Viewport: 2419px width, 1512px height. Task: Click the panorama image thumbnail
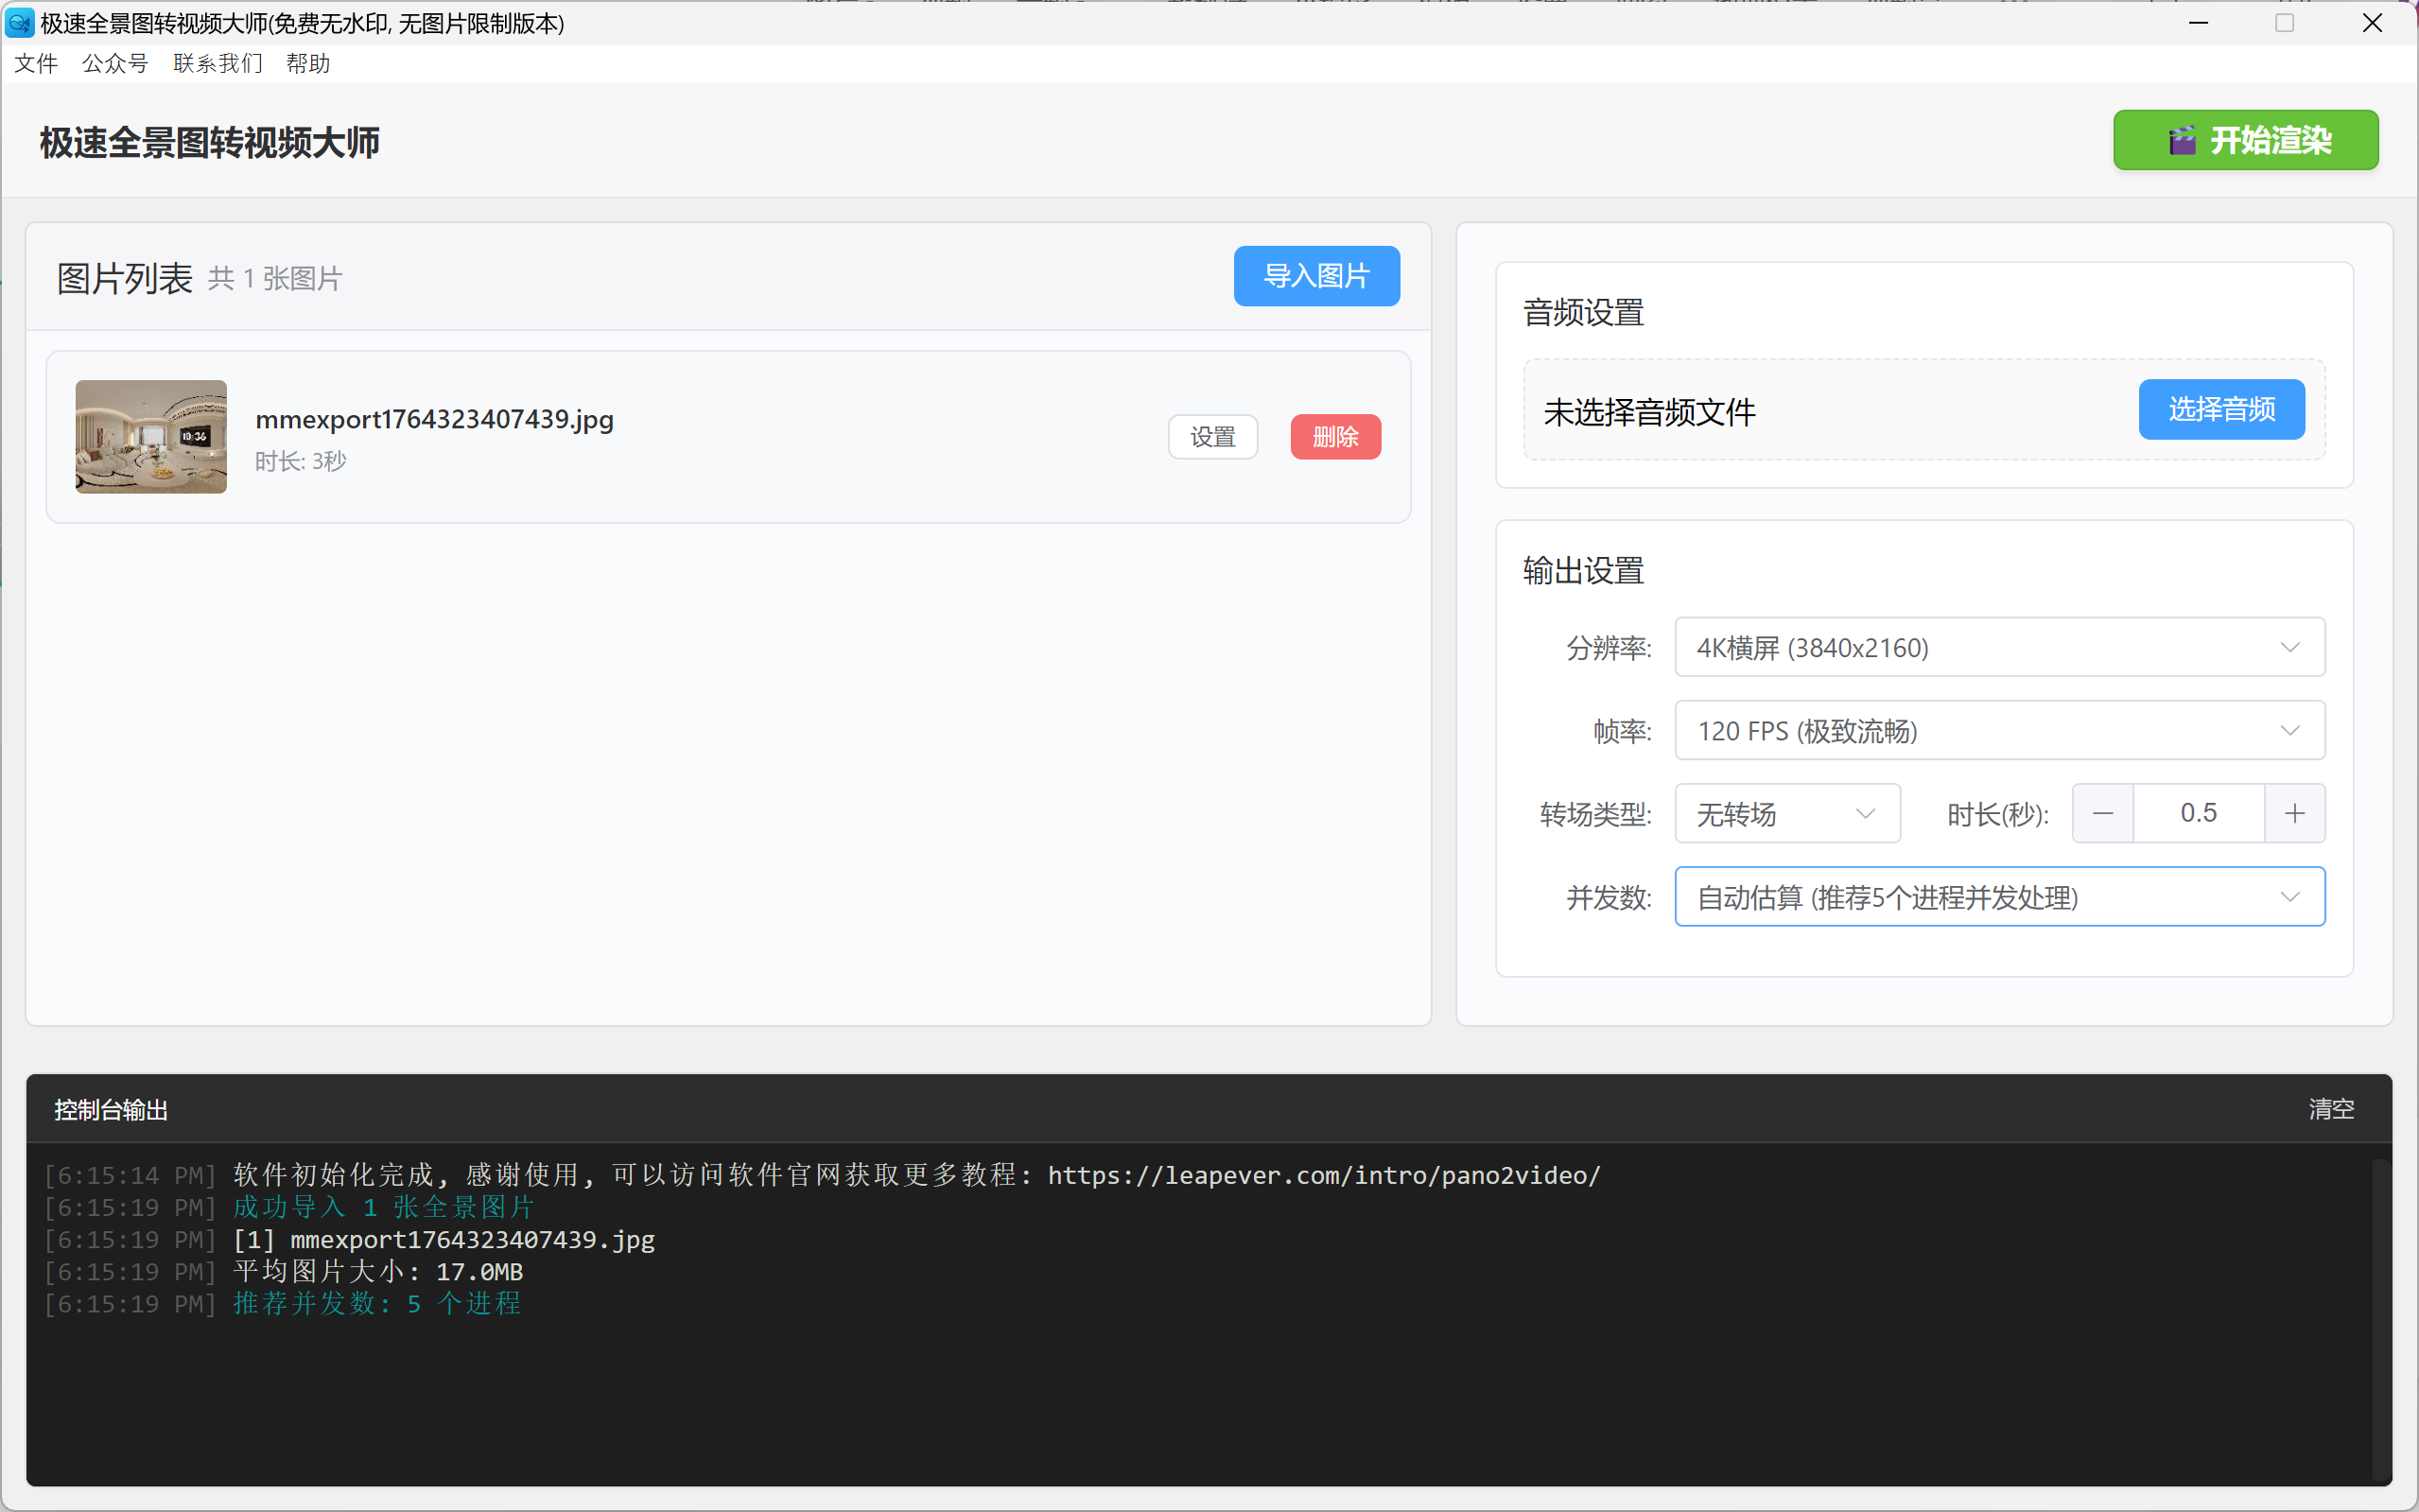click(151, 437)
